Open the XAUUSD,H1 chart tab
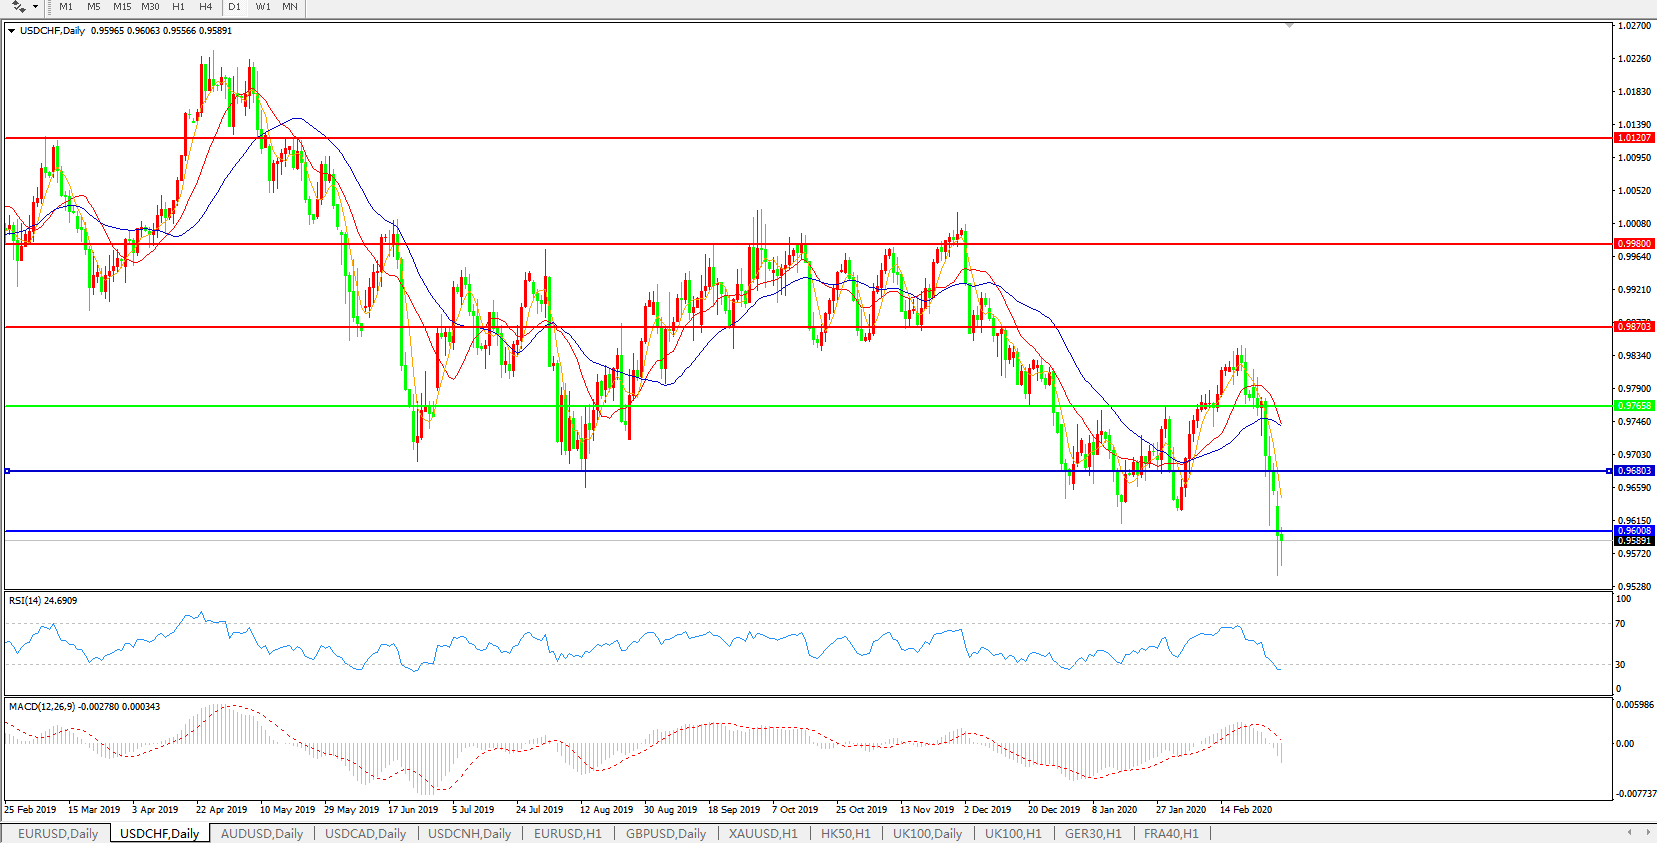This screenshot has height=843, width=1657. [x=763, y=833]
